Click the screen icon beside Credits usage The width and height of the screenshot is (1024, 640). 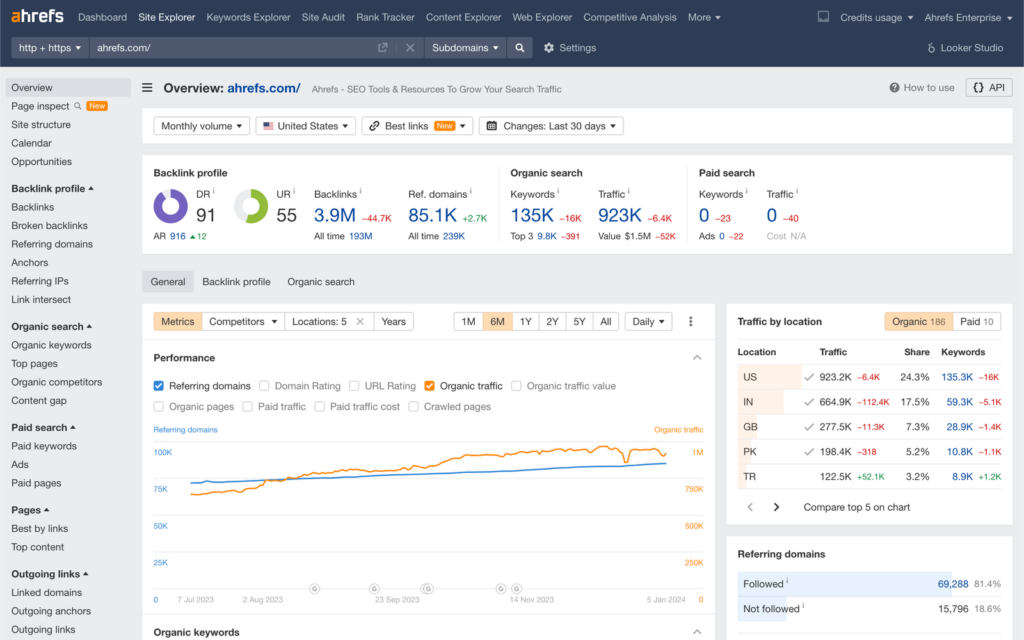[x=822, y=16]
